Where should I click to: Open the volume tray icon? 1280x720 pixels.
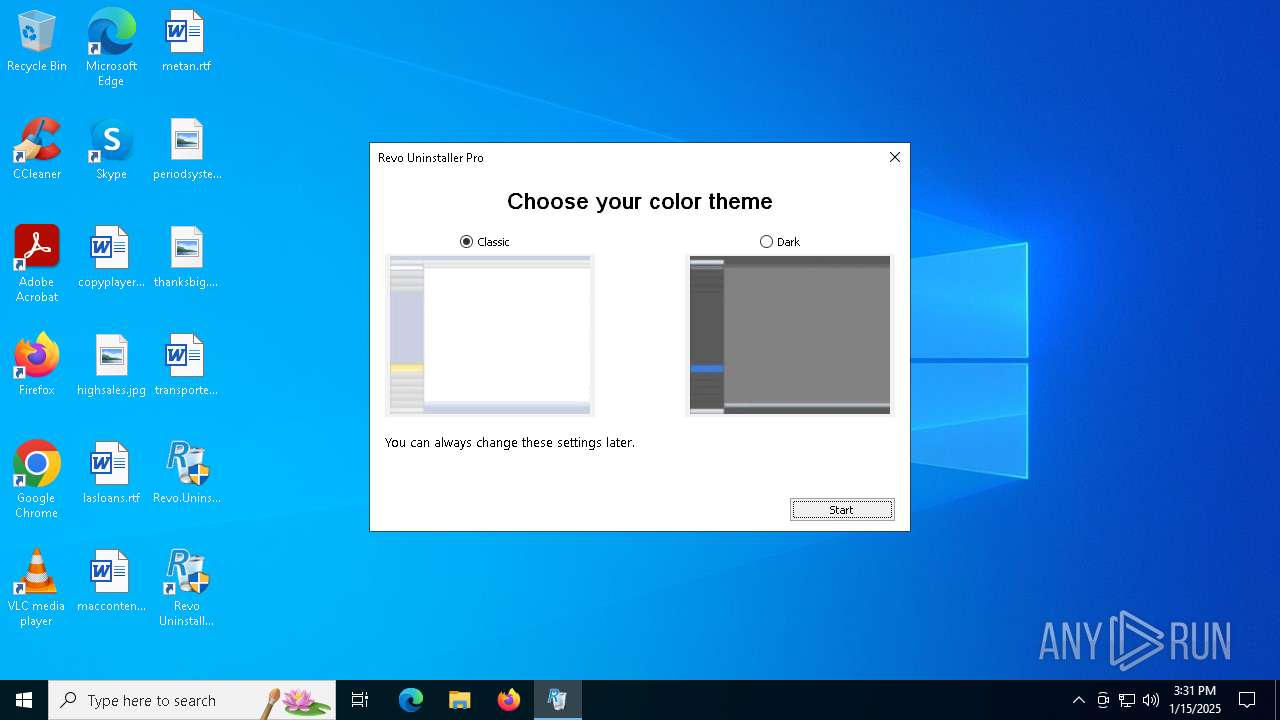(1151, 700)
